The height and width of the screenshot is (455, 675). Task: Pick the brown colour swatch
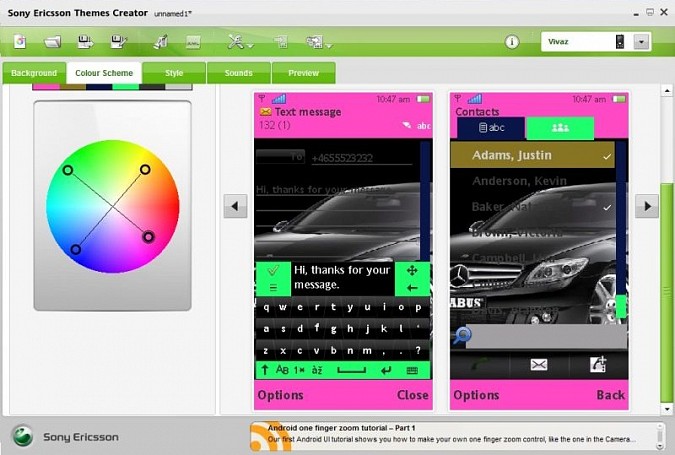tap(73, 87)
